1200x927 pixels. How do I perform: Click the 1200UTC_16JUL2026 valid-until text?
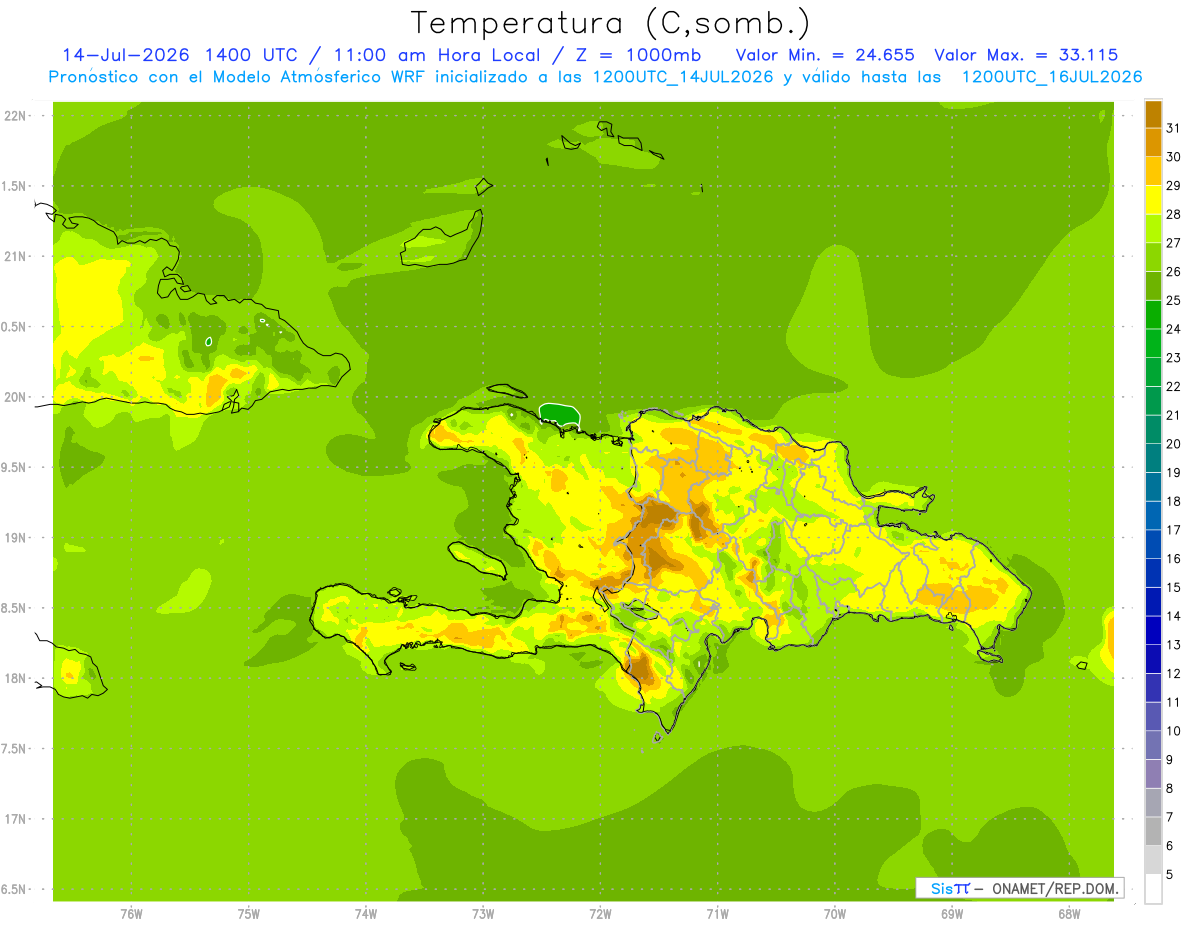[1052, 77]
